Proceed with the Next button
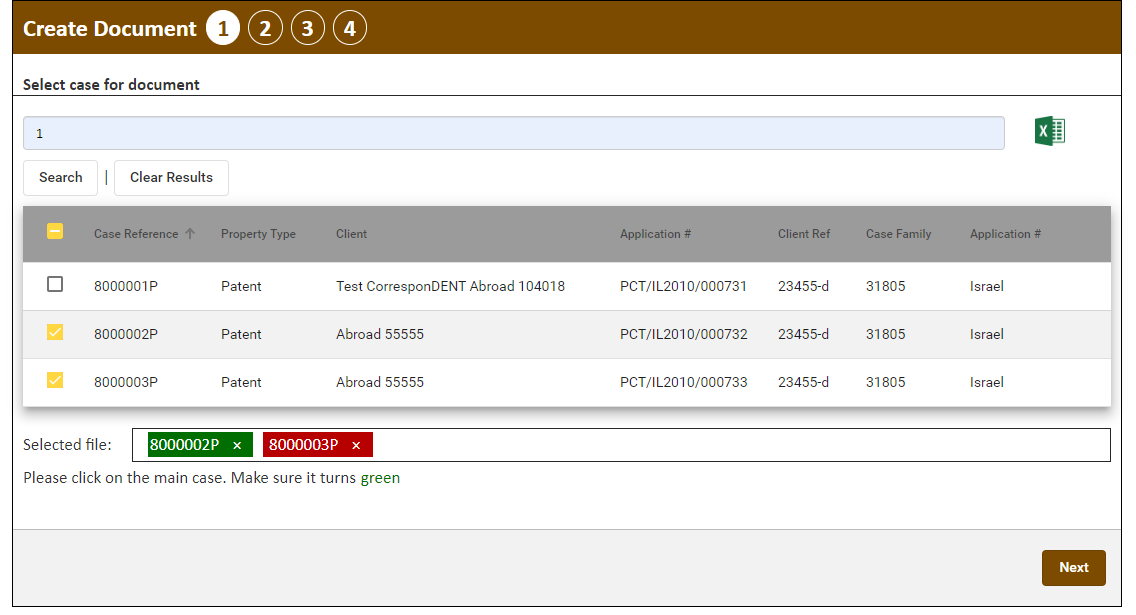The image size is (1136, 615). click(1074, 568)
